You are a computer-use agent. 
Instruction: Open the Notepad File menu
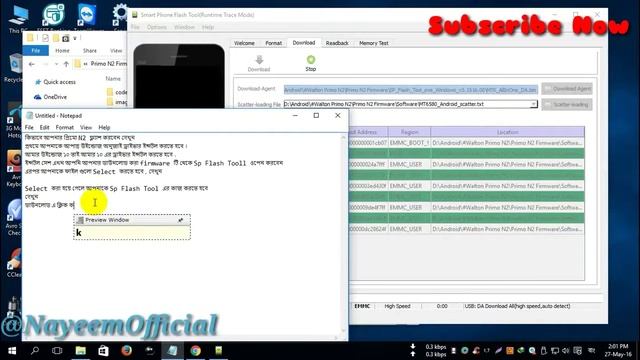tap(29, 127)
